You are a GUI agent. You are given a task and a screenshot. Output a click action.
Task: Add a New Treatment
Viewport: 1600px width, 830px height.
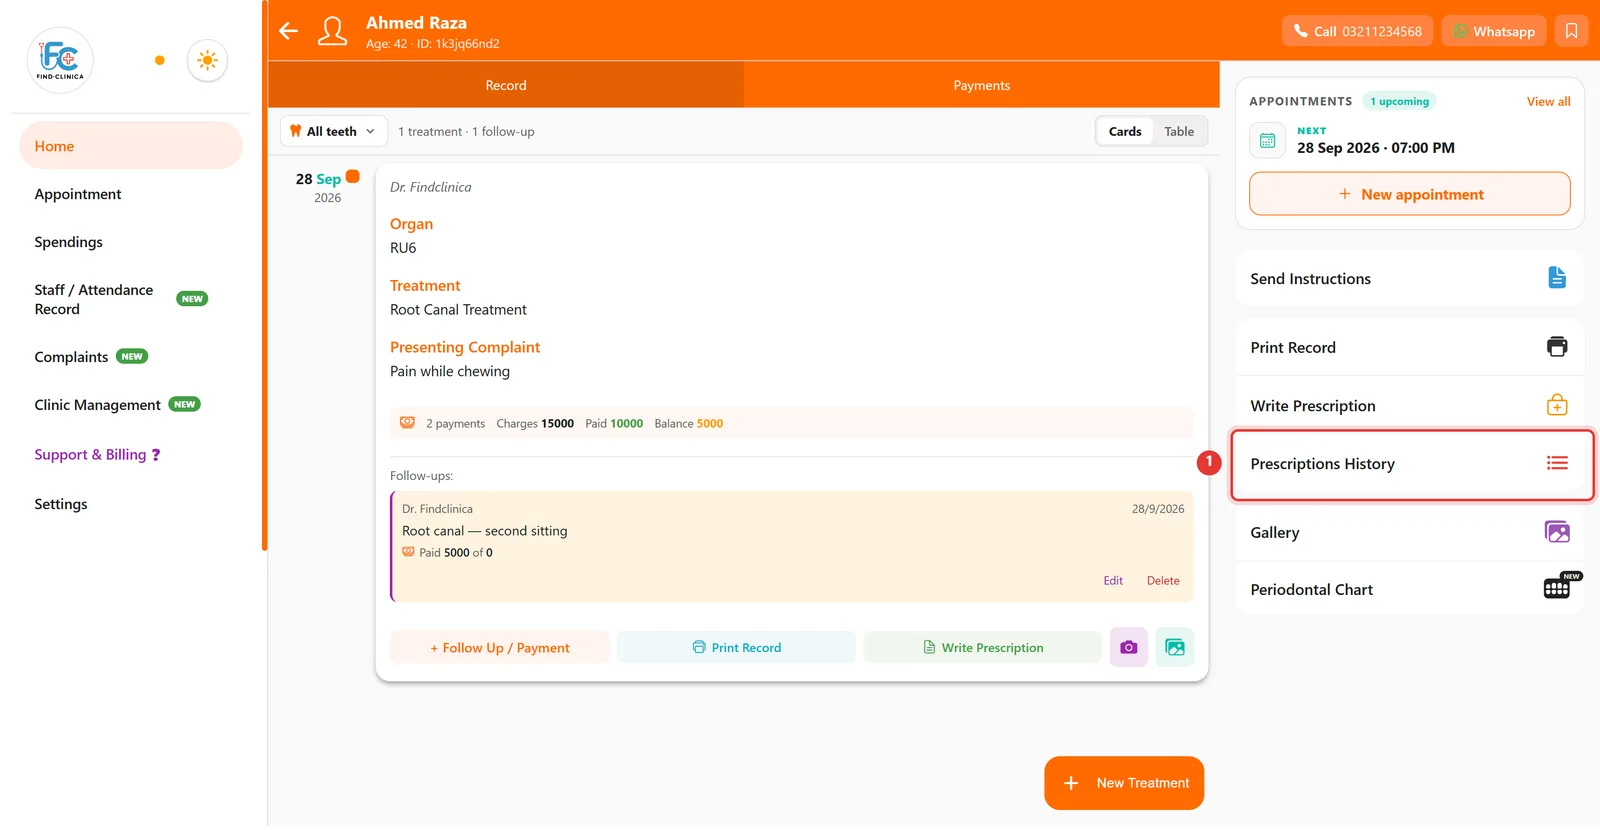click(x=1124, y=783)
